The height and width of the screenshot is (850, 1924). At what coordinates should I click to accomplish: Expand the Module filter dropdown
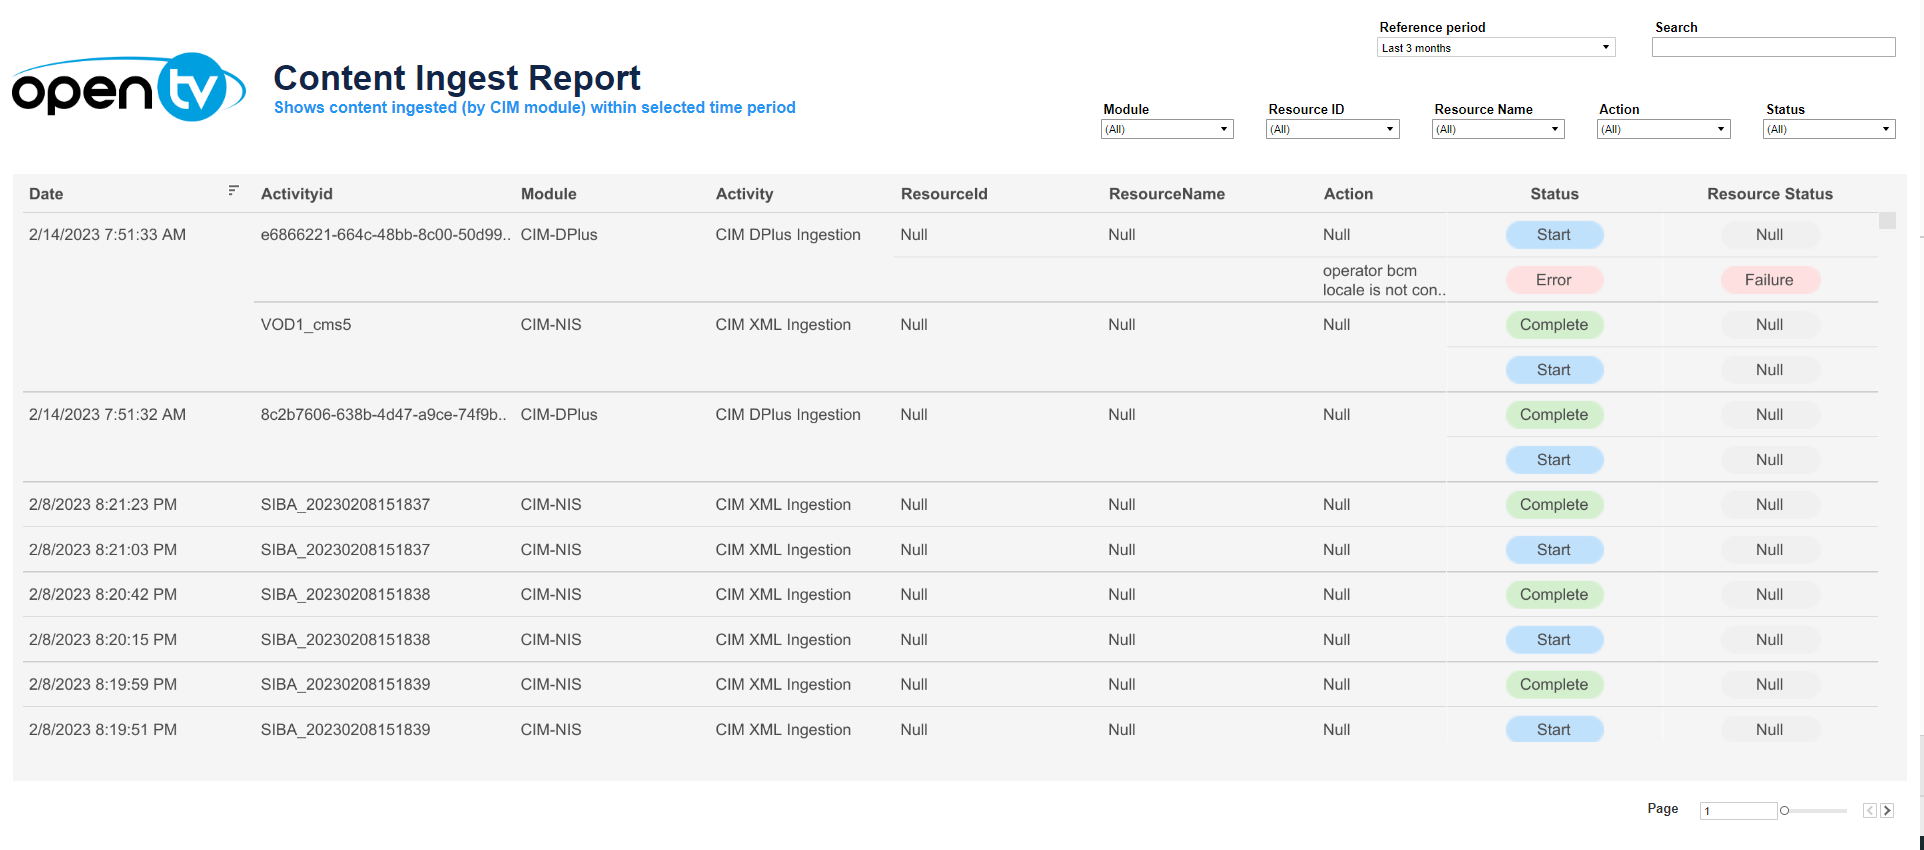(1167, 129)
